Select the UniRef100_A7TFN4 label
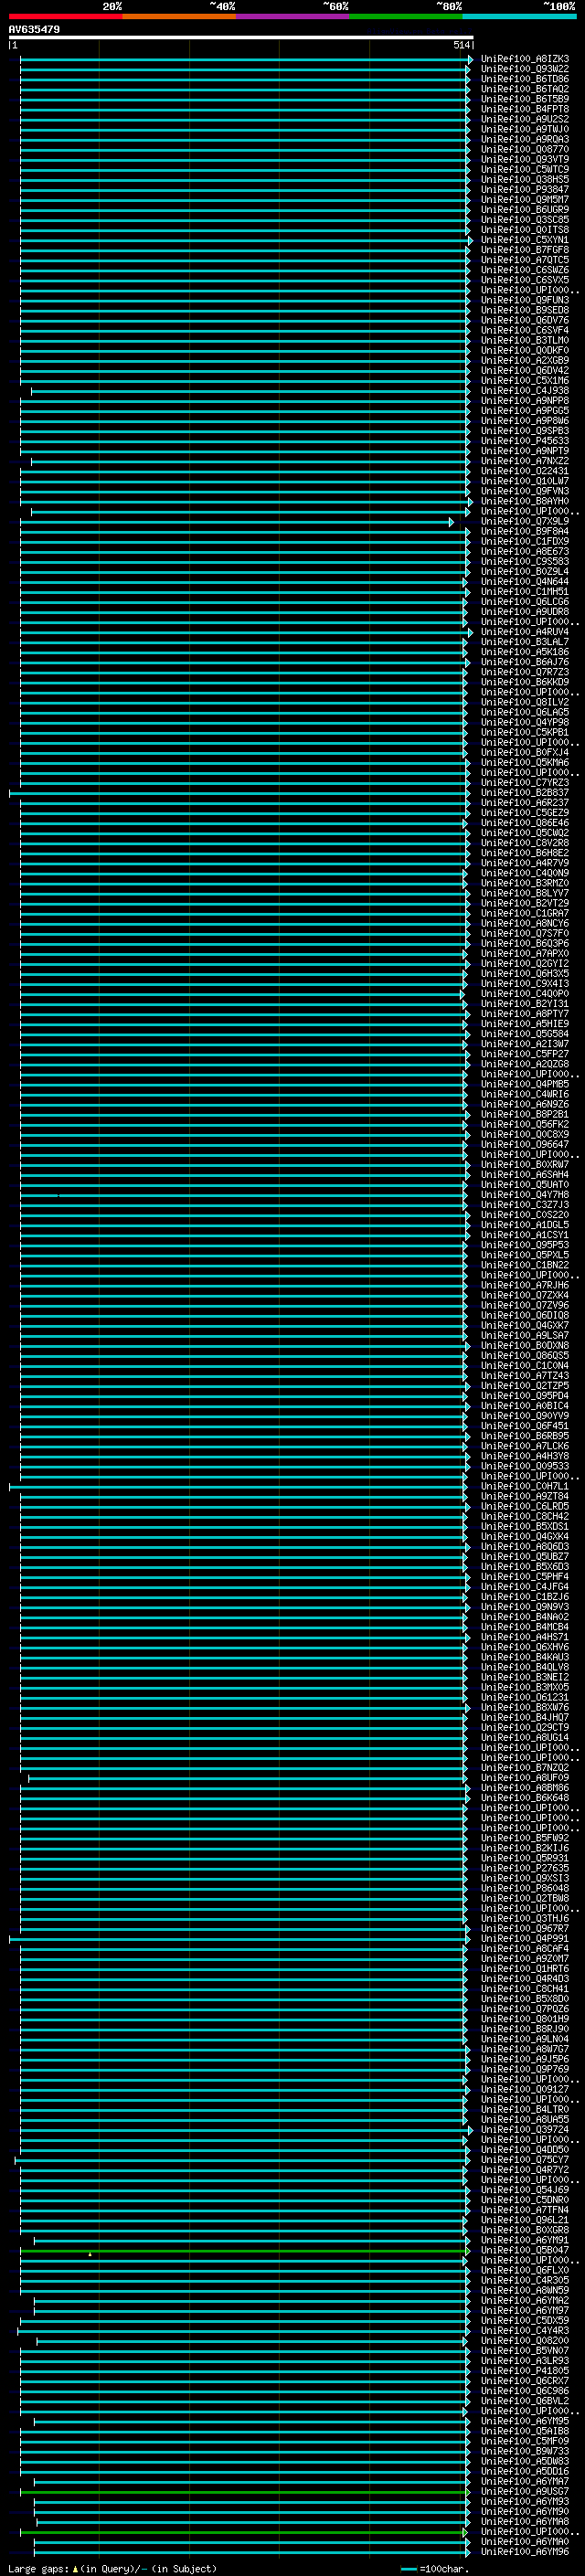585x2576 pixels. 525,2210
